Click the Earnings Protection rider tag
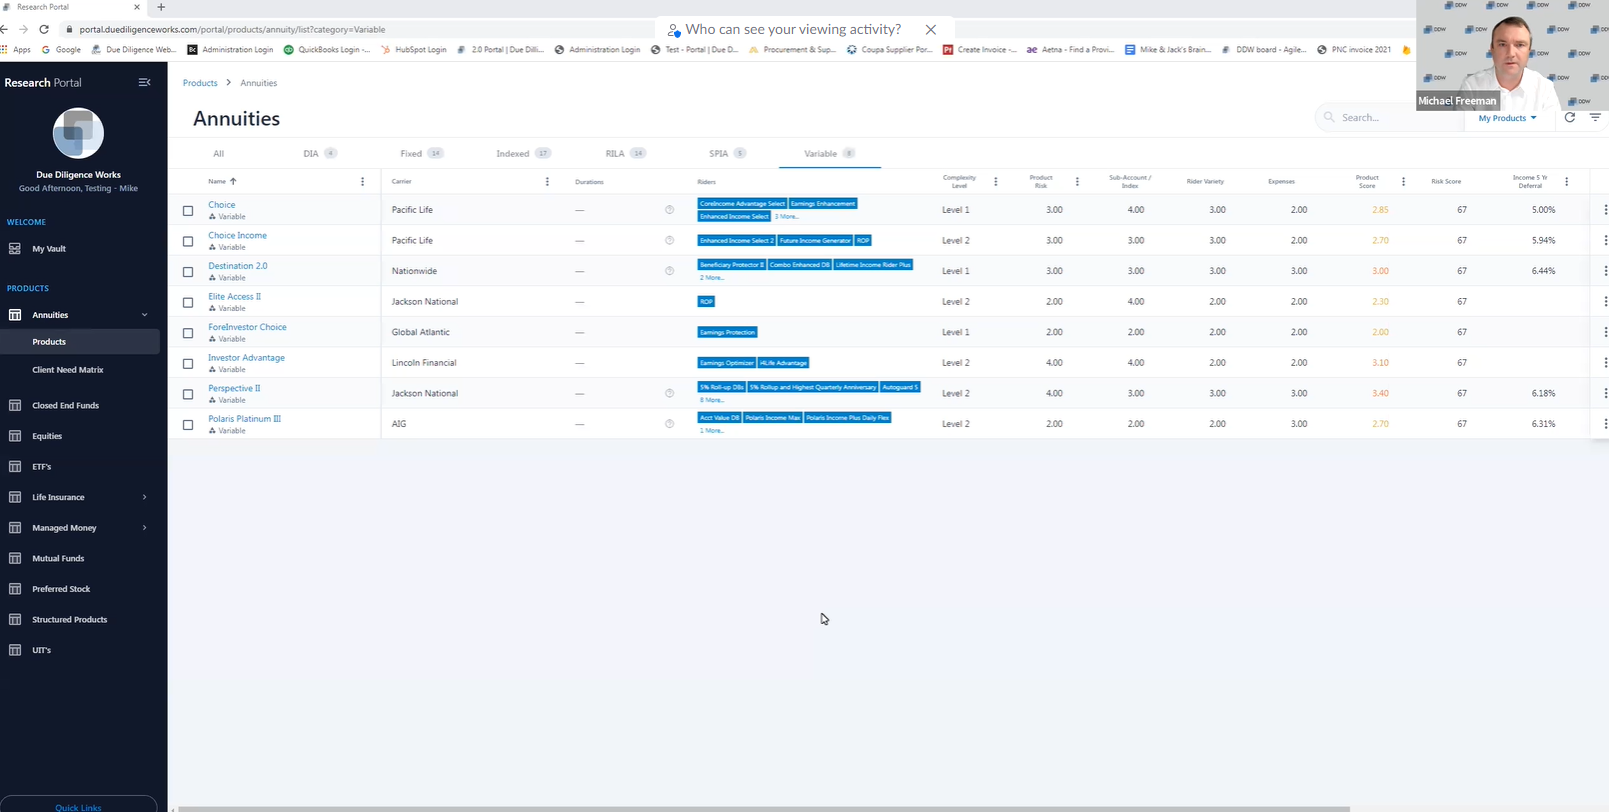1609x812 pixels. point(727,332)
